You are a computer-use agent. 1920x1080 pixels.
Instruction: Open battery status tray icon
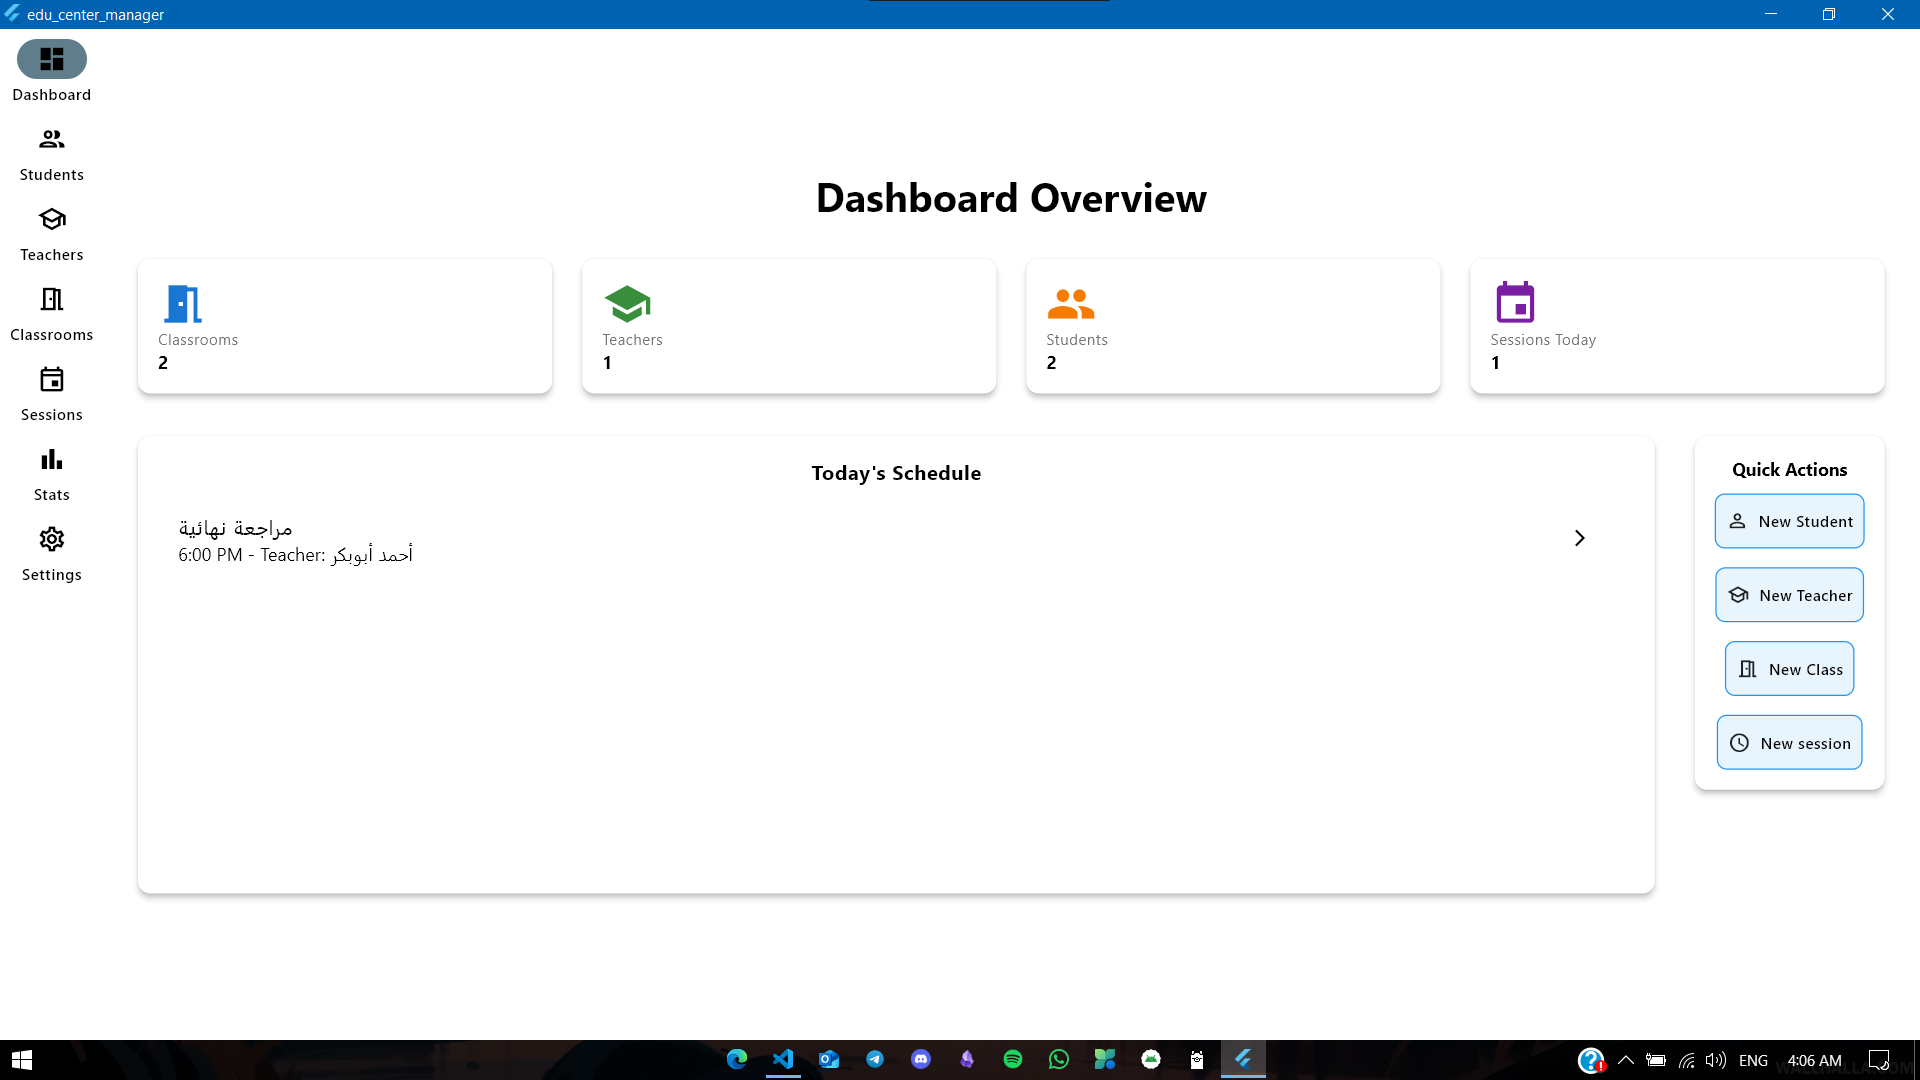point(1656,1060)
